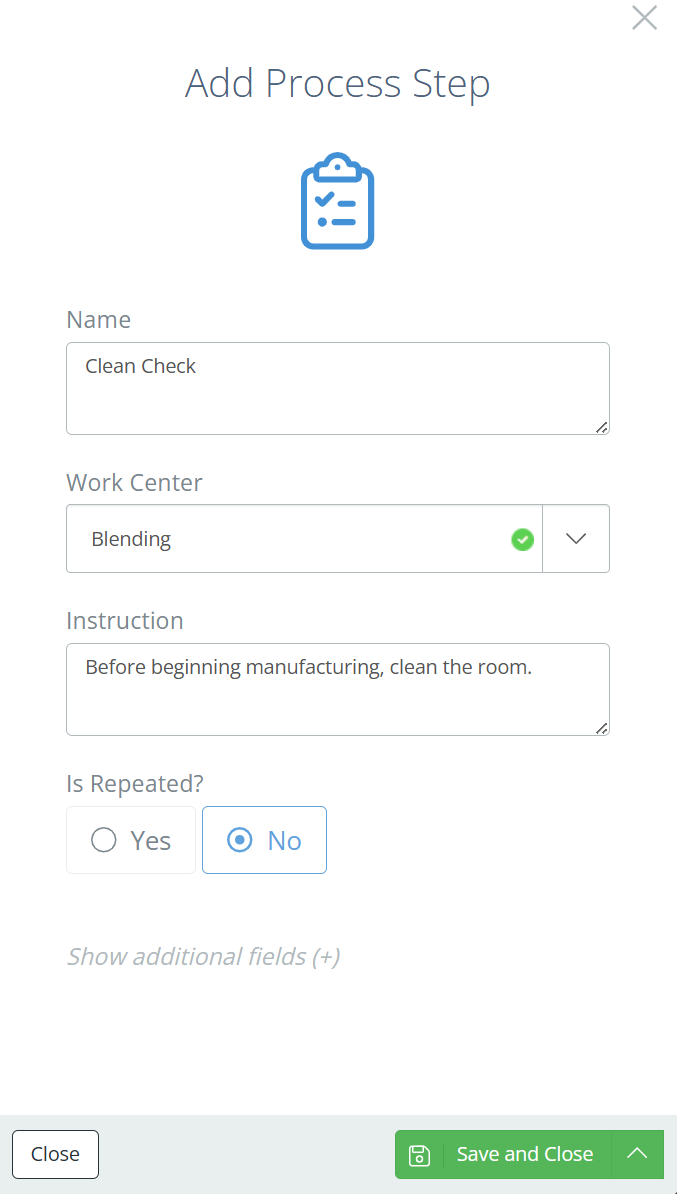Click the Instruction field label
This screenshot has height=1194, width=677.
click(x=125, y=621)
